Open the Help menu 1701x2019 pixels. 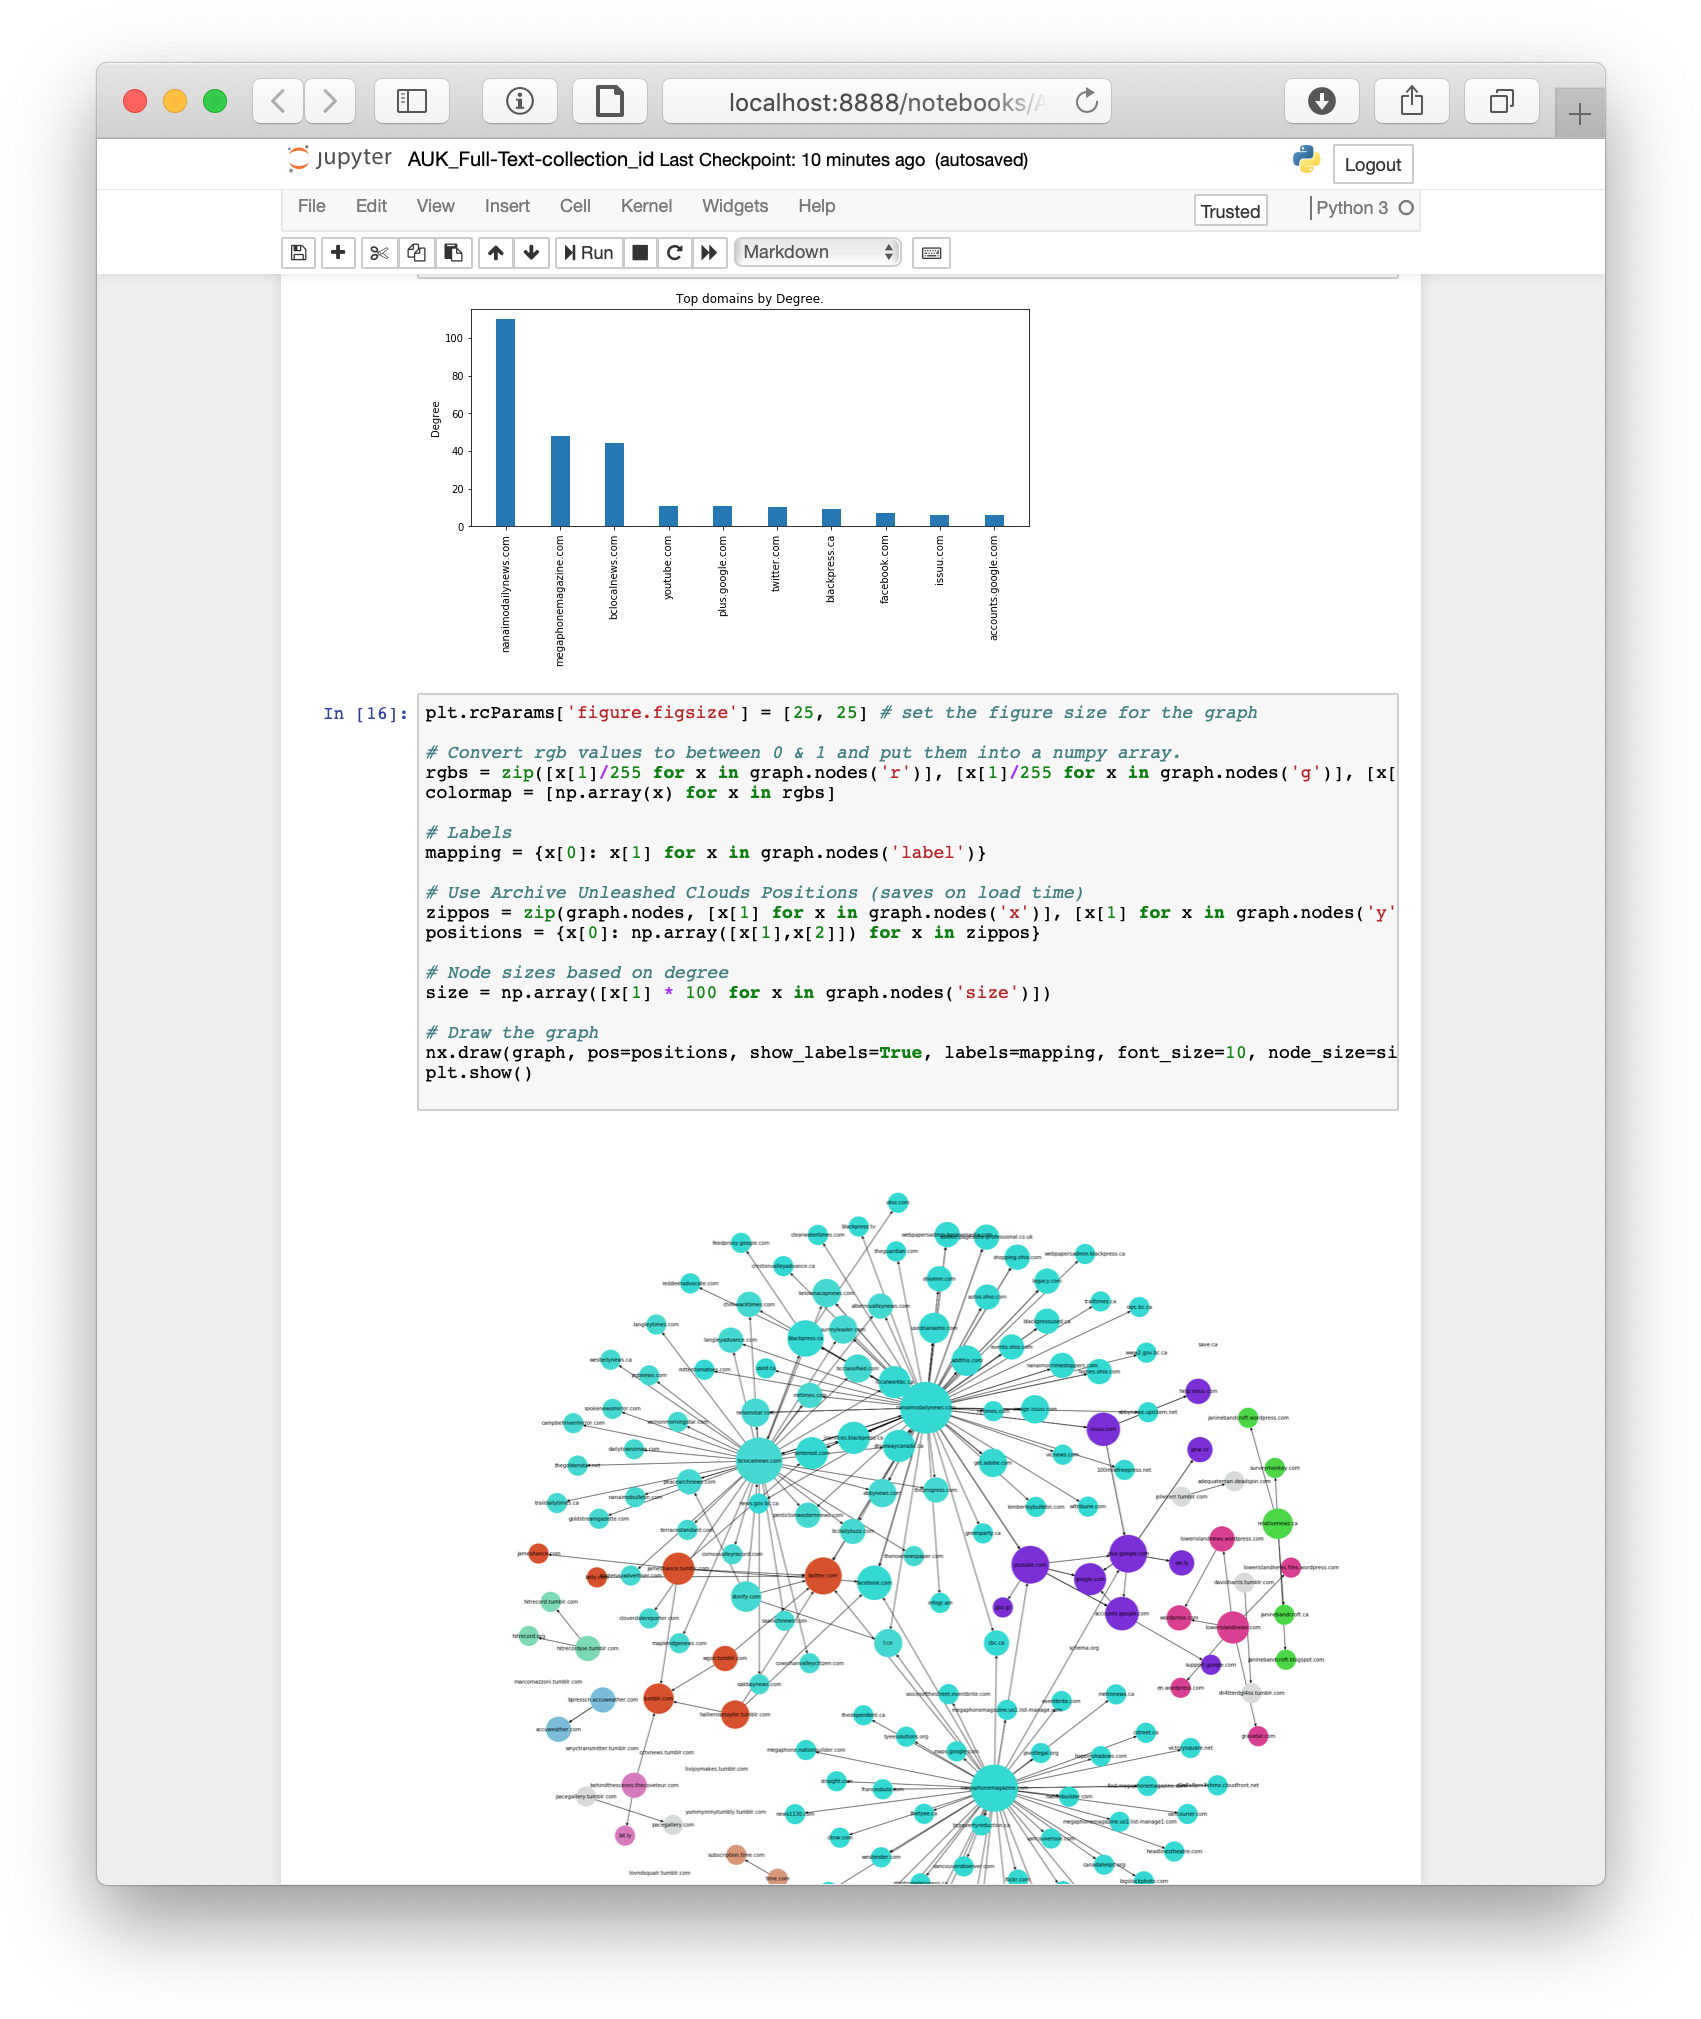coord(816,206)
